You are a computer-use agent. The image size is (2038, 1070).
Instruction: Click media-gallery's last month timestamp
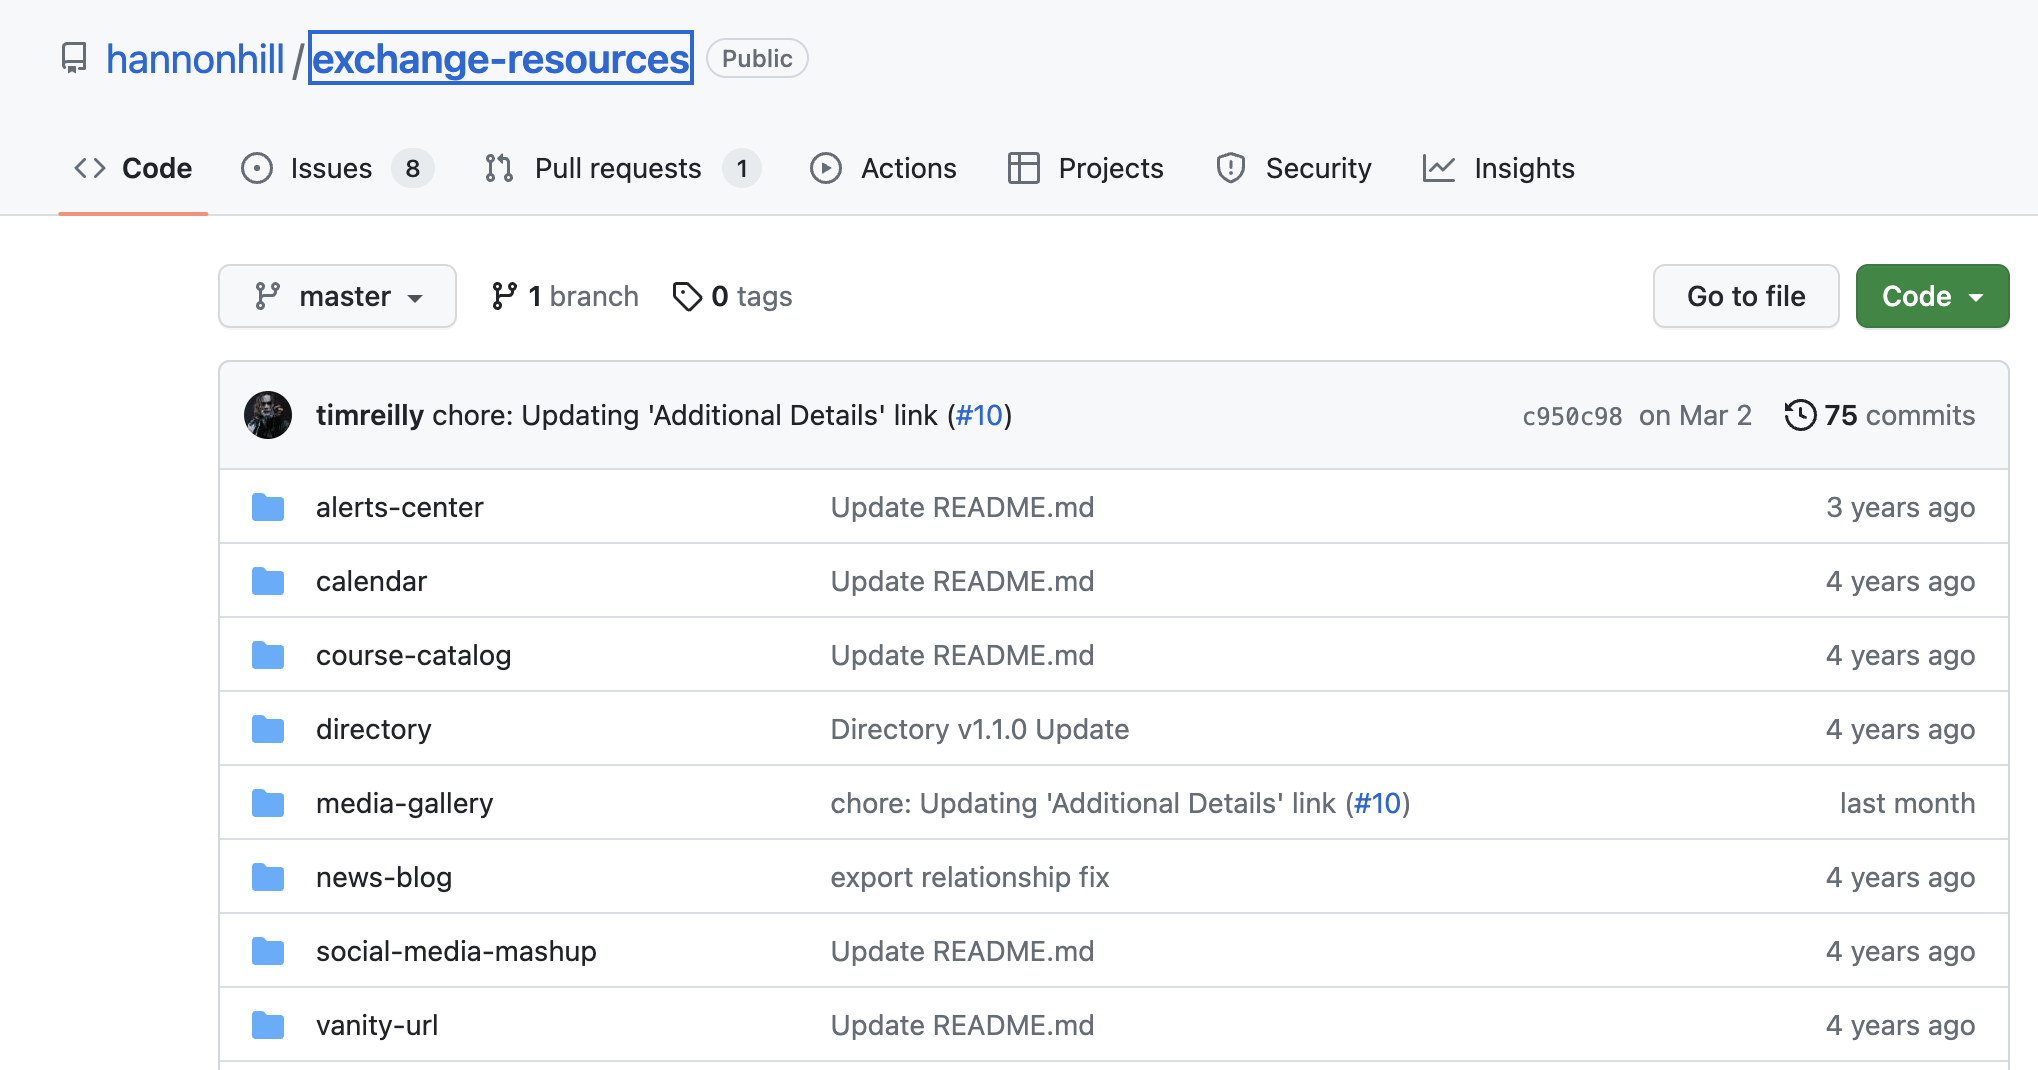[x=1907, y=803]
